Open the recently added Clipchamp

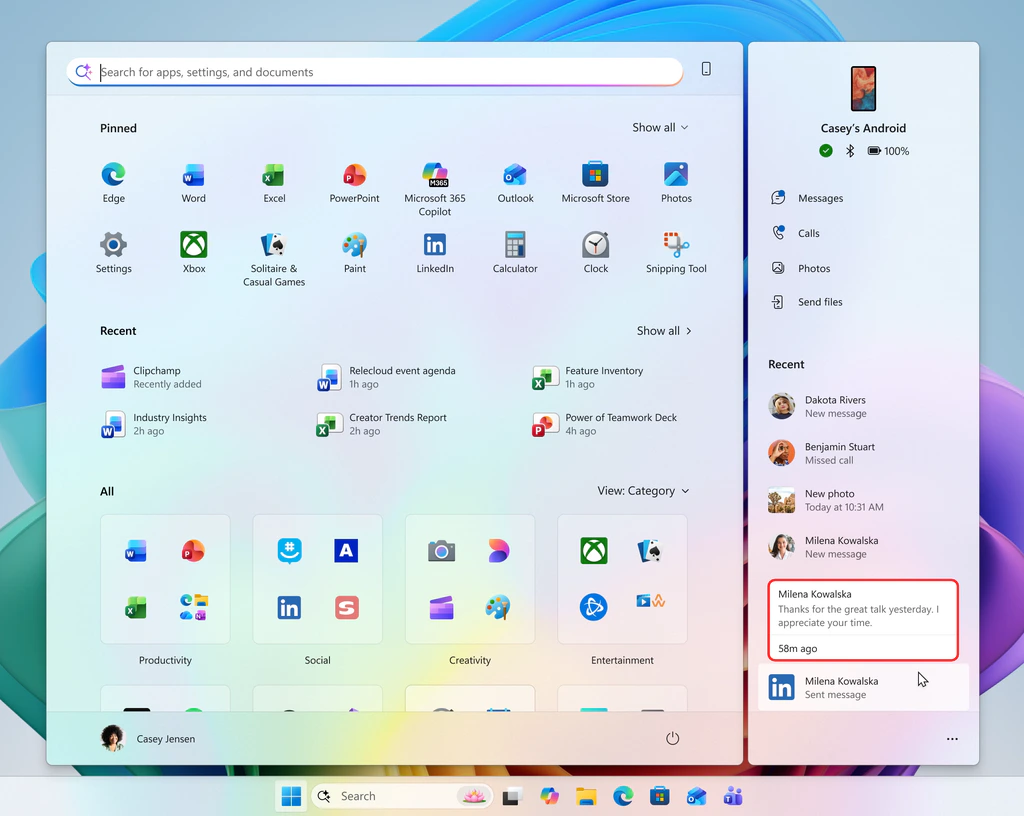[x=152, y=377]
